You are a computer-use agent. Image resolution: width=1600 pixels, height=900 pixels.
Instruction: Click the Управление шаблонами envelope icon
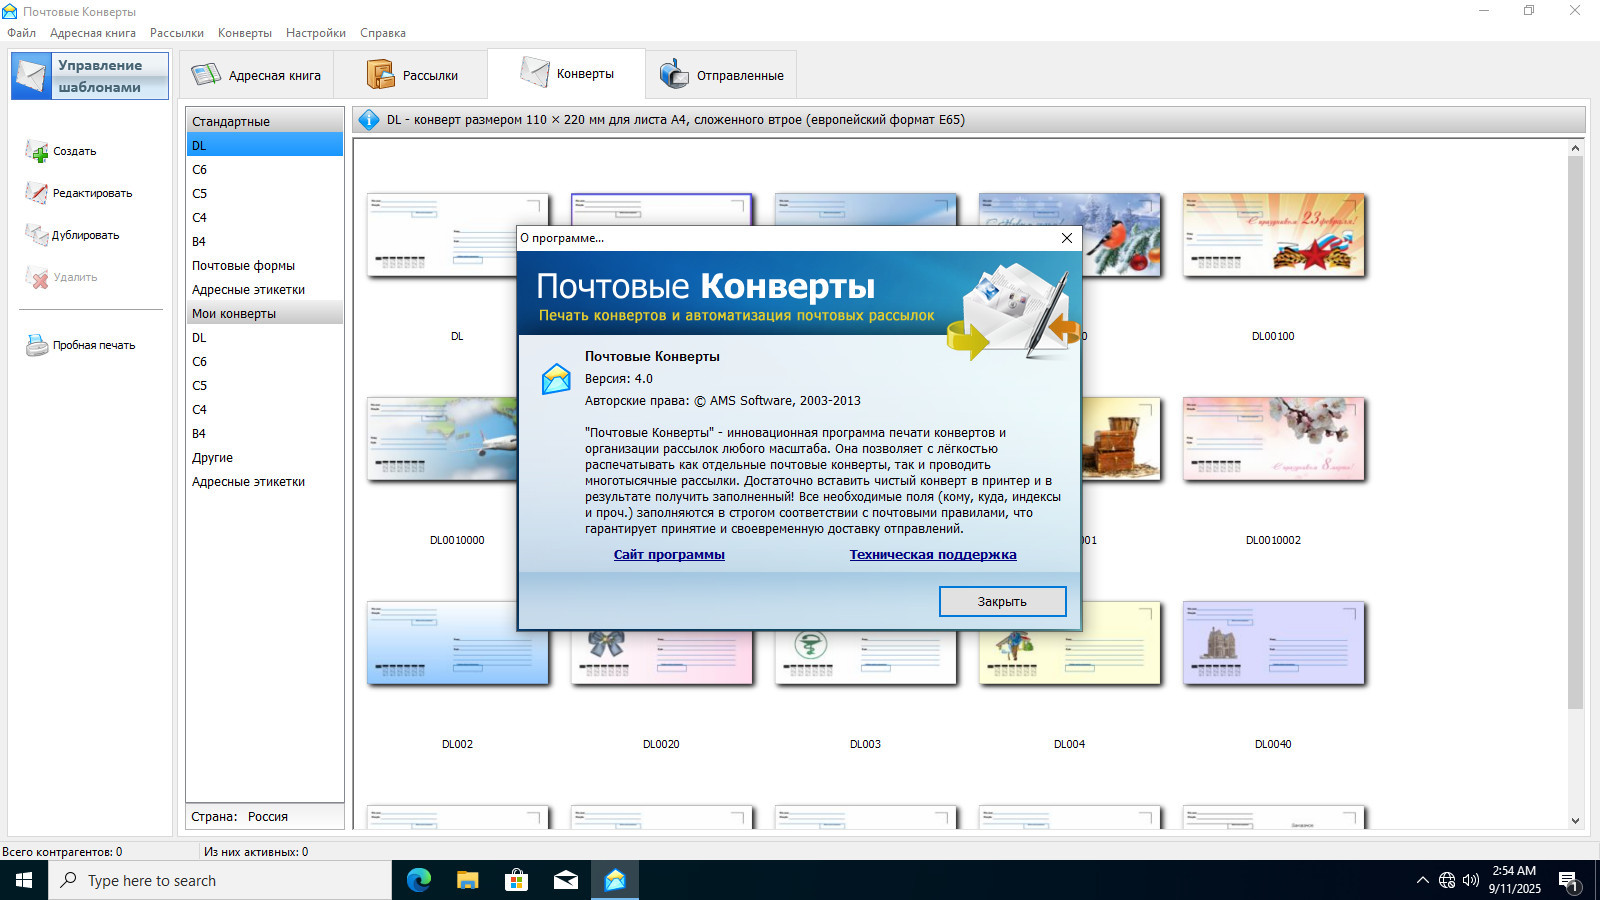pos(32,76)
